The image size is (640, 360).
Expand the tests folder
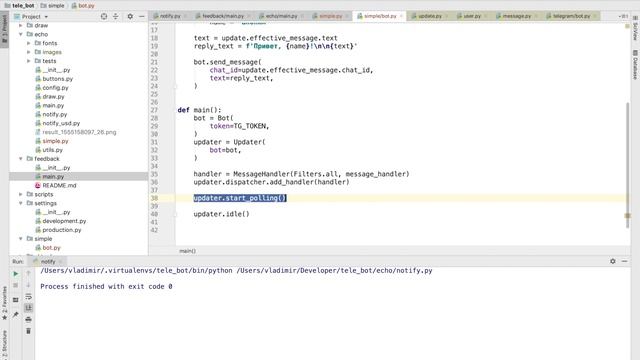(29, 61)
